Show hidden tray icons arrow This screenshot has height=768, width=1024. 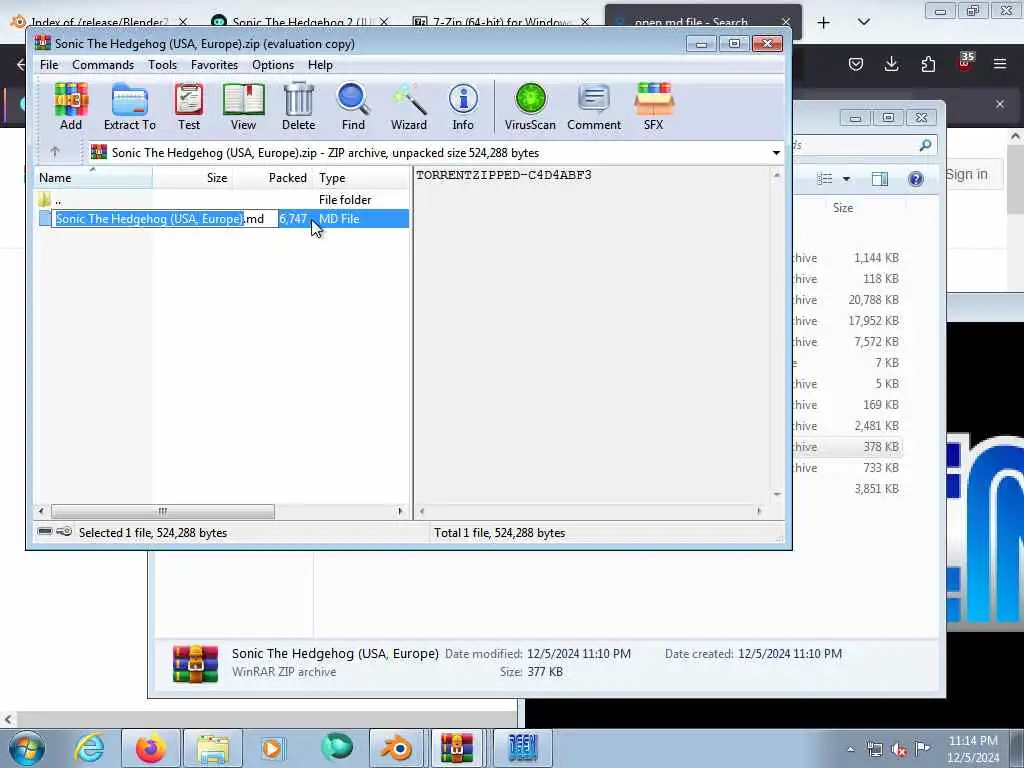pos(850,750)
